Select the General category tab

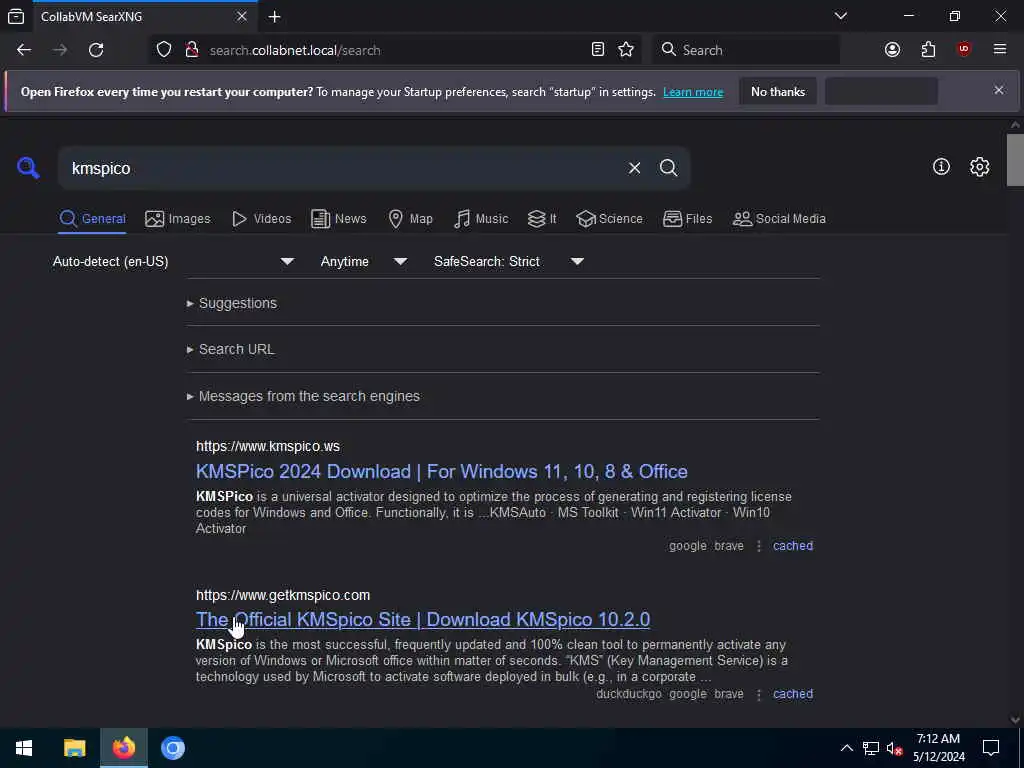point(92,219)
